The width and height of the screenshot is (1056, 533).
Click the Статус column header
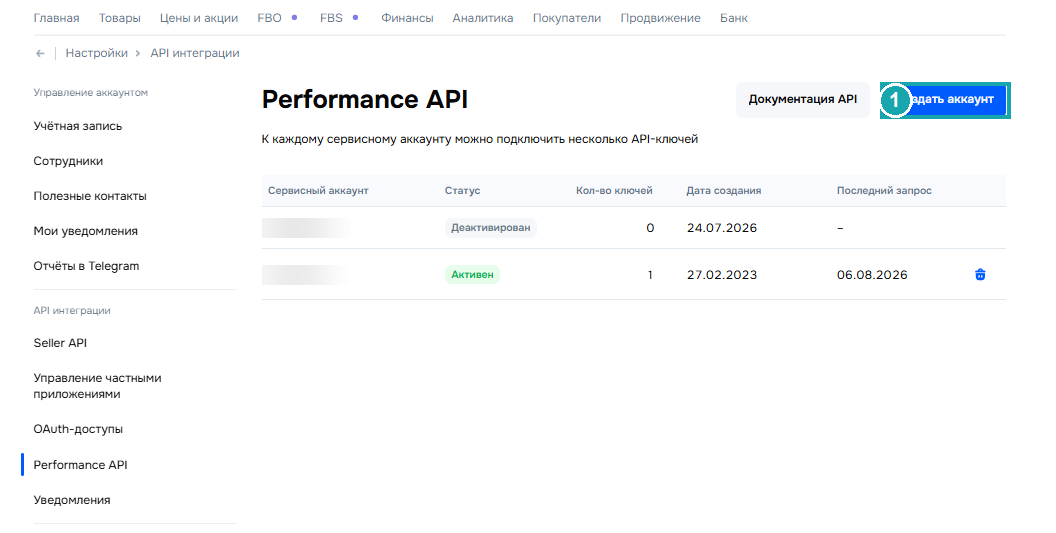point(462,191)
